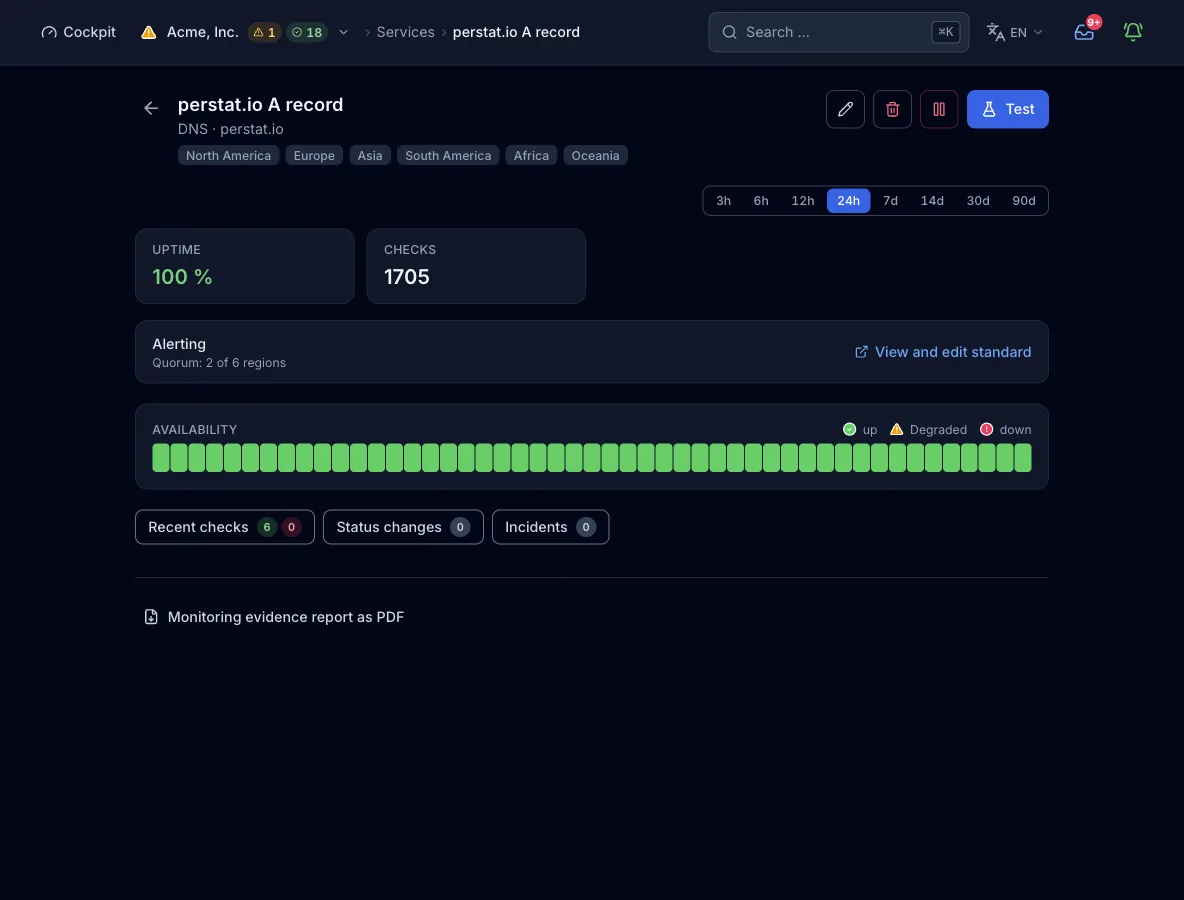Click the translate language icon
The image size is (1184, 900).
point(996,32)
